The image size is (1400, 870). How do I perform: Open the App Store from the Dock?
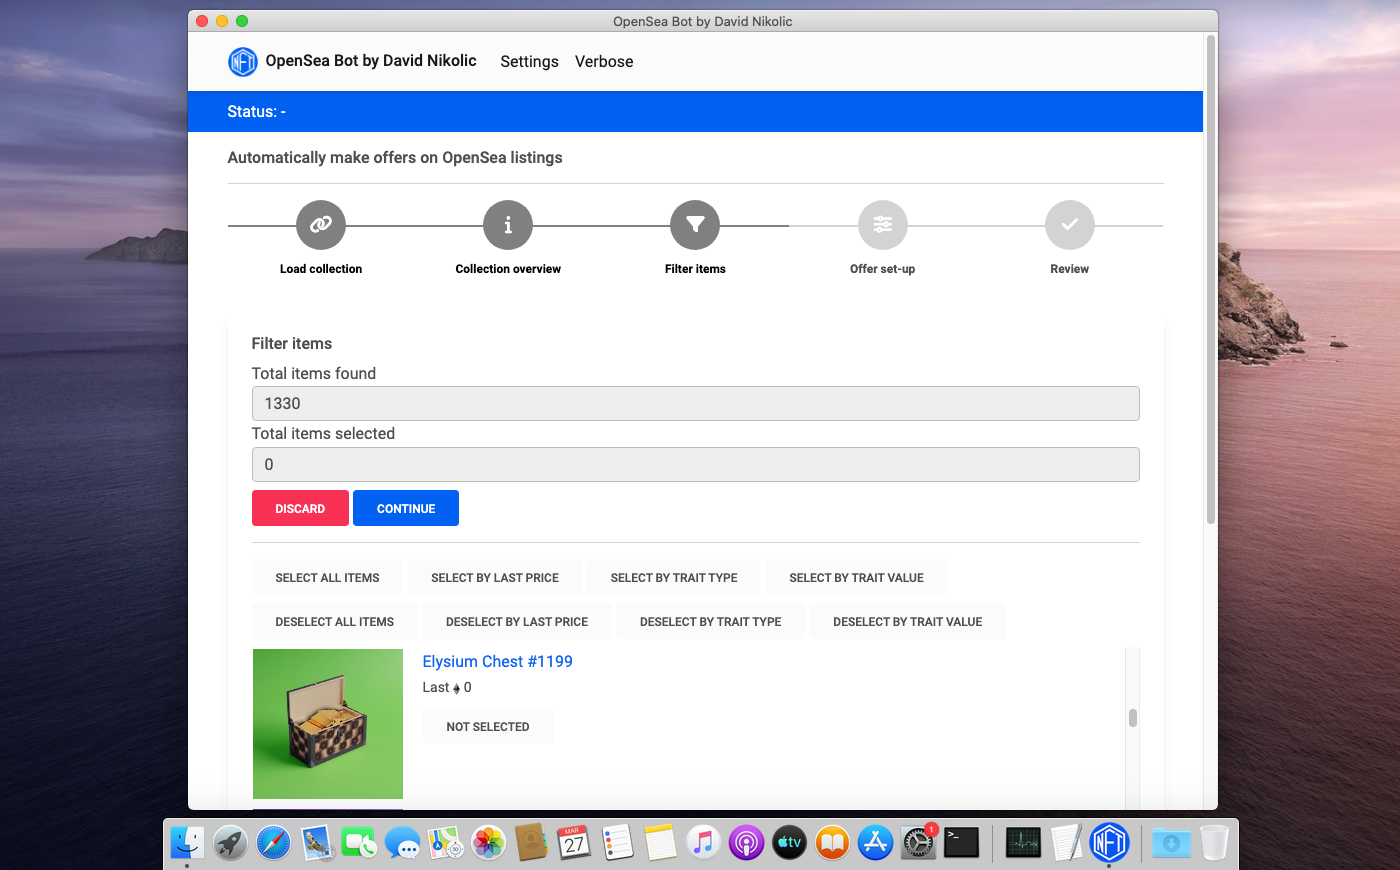[x=875, y=843]
